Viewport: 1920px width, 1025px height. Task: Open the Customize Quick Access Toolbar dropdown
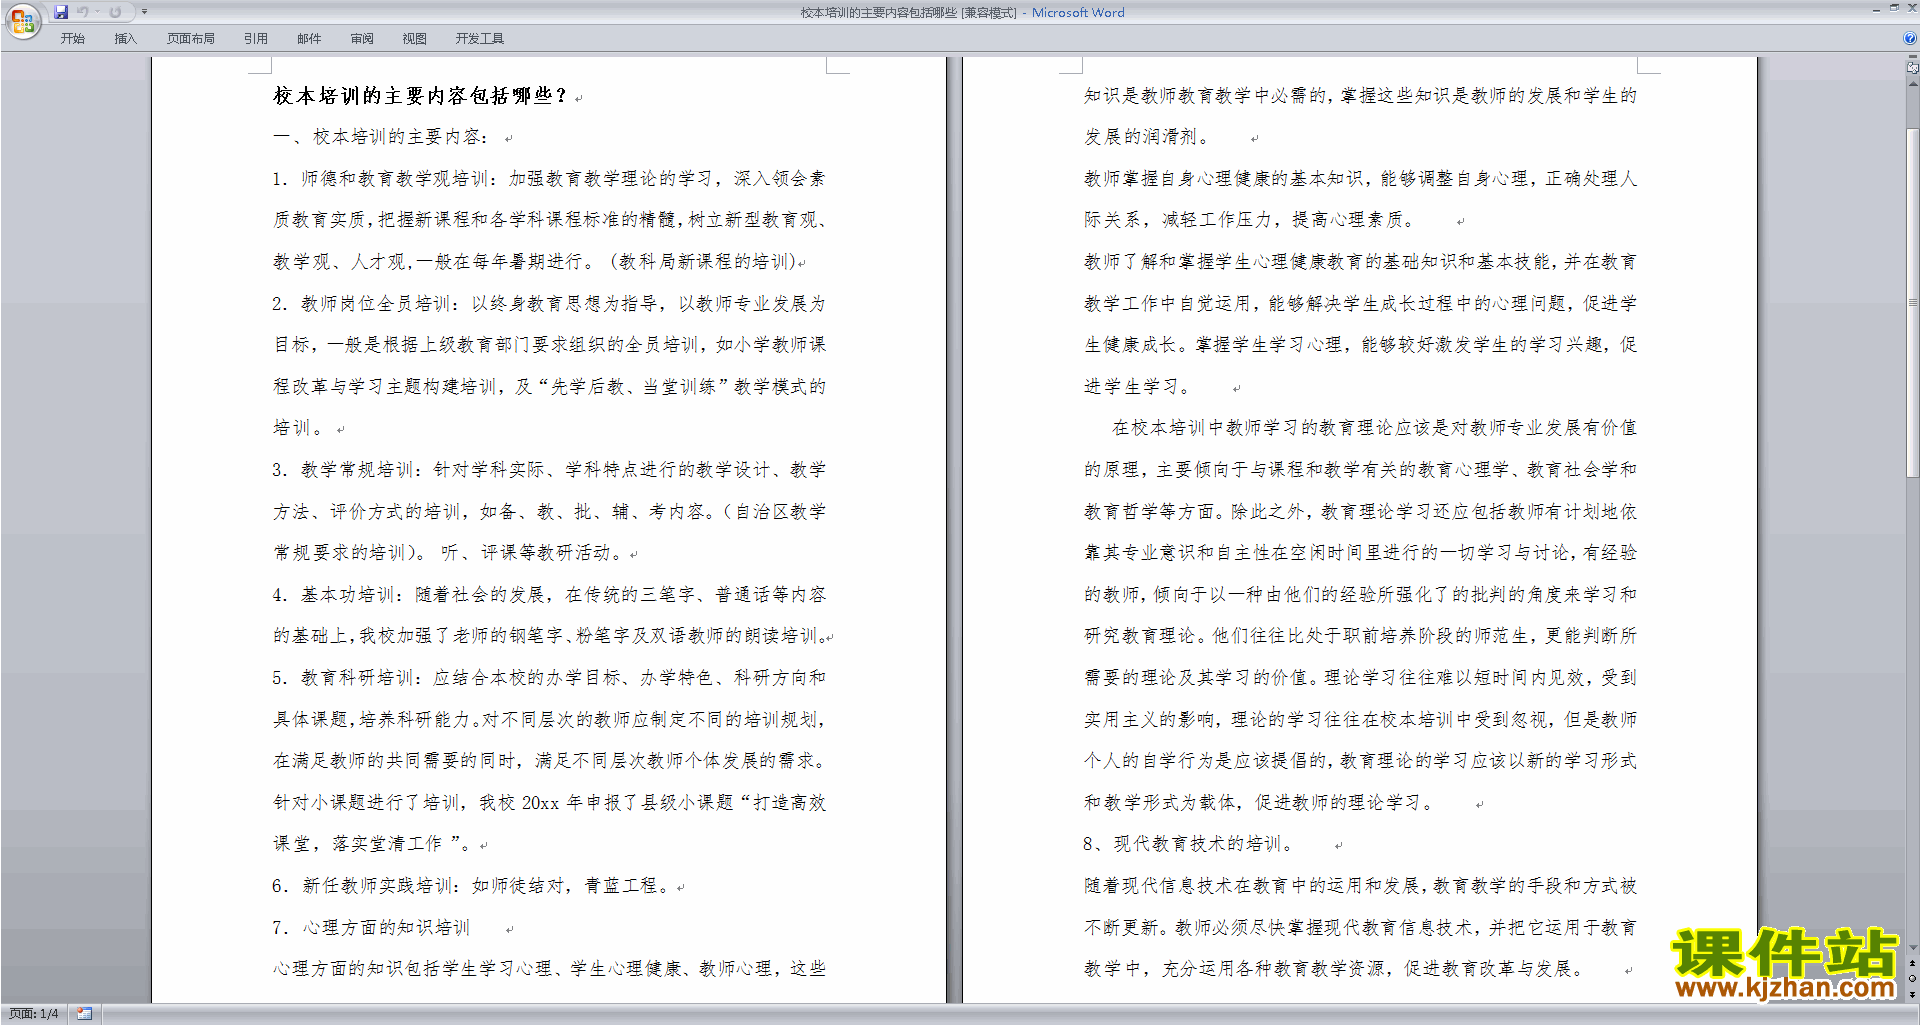[x=144, y=12]
